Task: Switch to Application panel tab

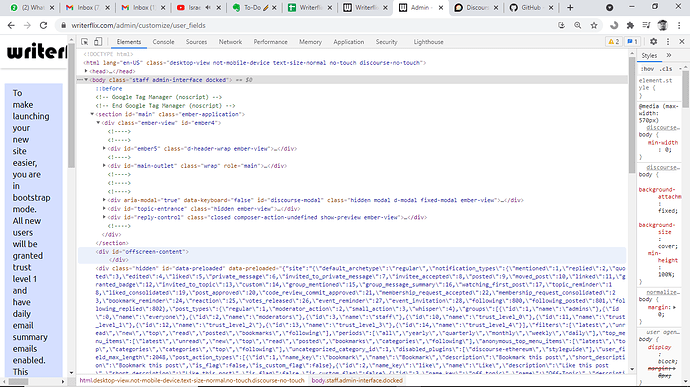Action: (349, 42)
